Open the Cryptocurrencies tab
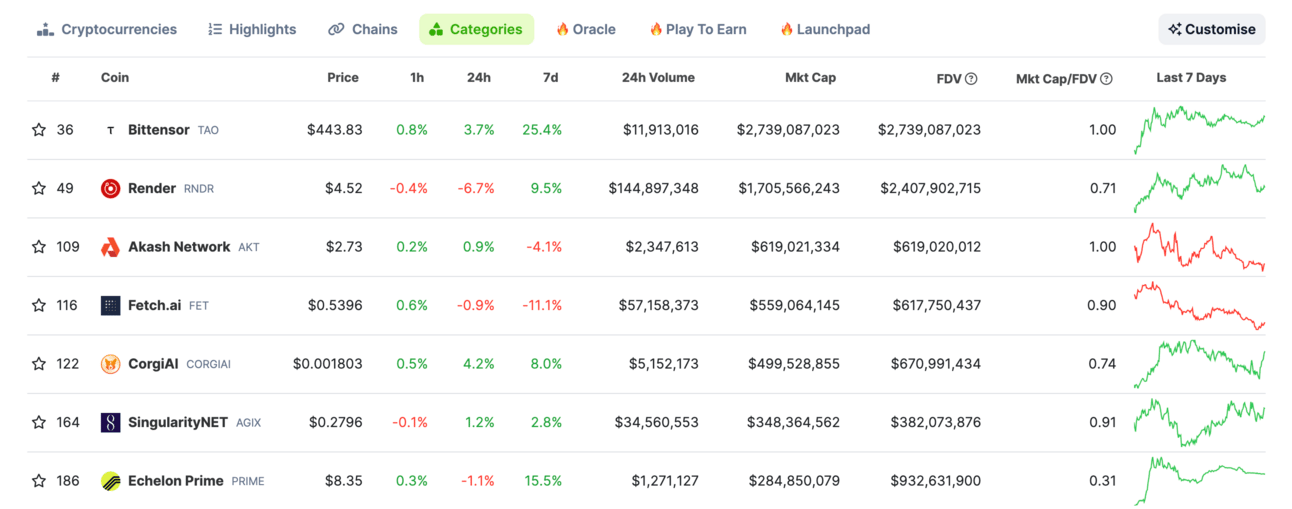The image size is (1292, 509). pyautogui.click(x=107, y=29)
